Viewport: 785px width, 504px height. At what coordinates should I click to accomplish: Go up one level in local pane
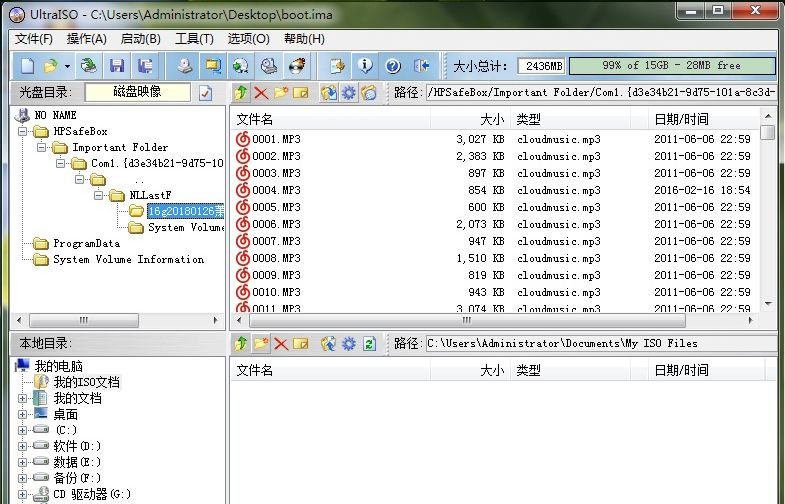241,344
